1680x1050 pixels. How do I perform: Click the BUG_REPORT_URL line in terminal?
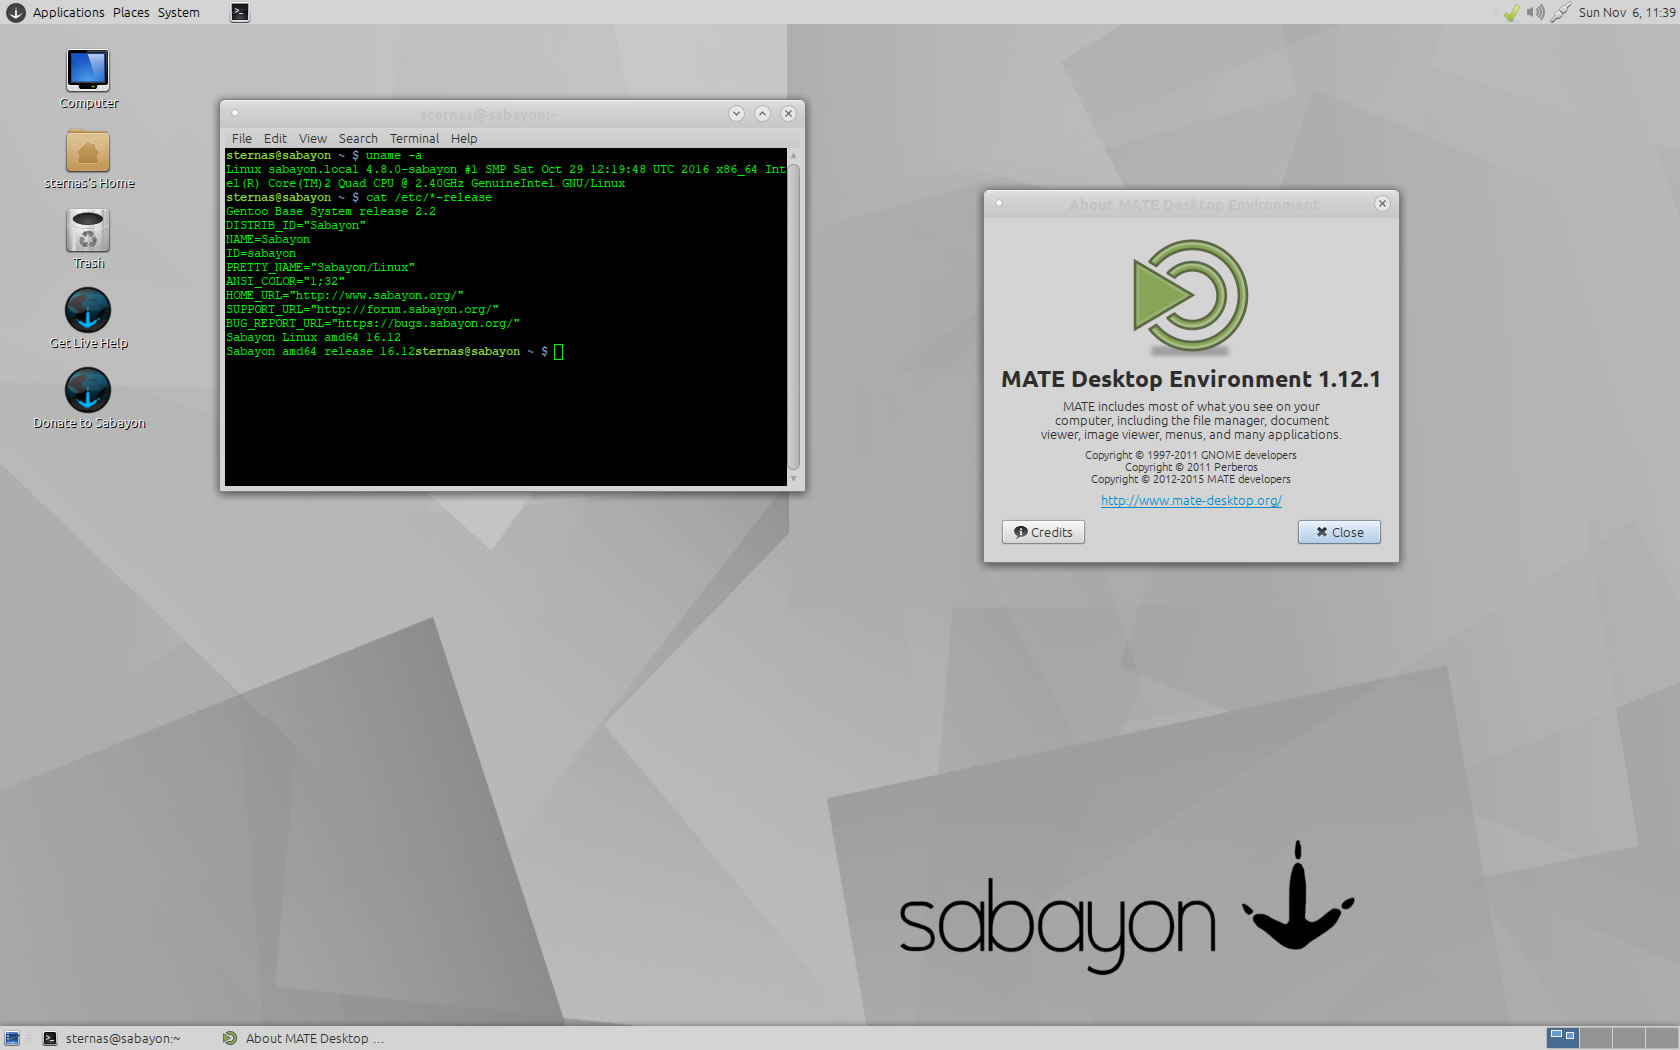point(373,324)
